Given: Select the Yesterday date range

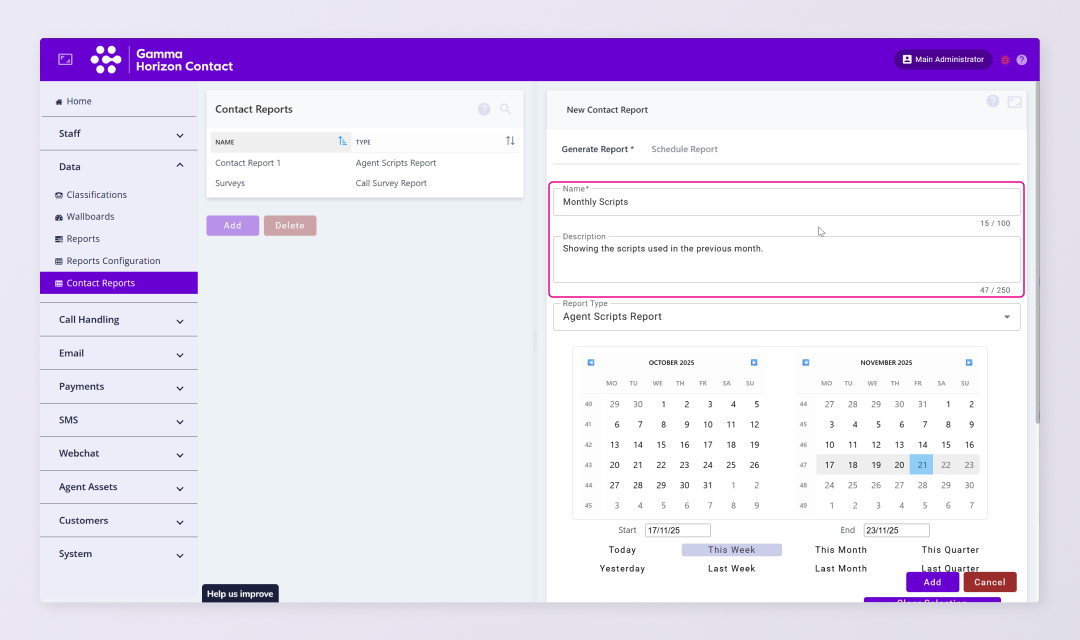Looking at the screenshot, I should 622,569.
